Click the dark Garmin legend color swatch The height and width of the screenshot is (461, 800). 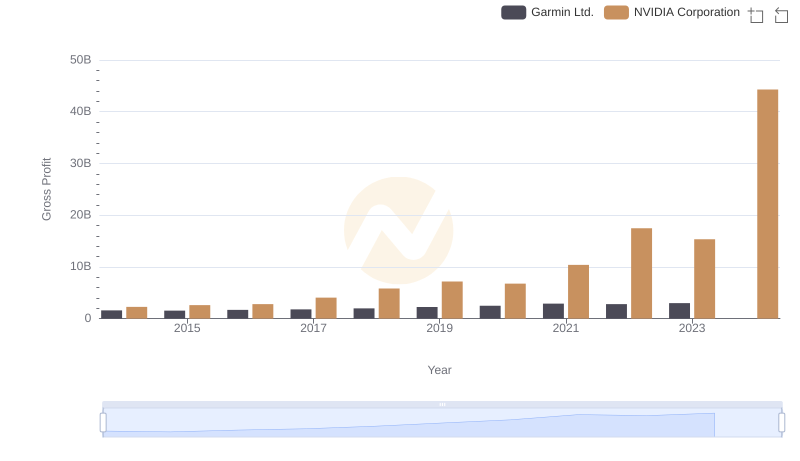click(513, 12)
